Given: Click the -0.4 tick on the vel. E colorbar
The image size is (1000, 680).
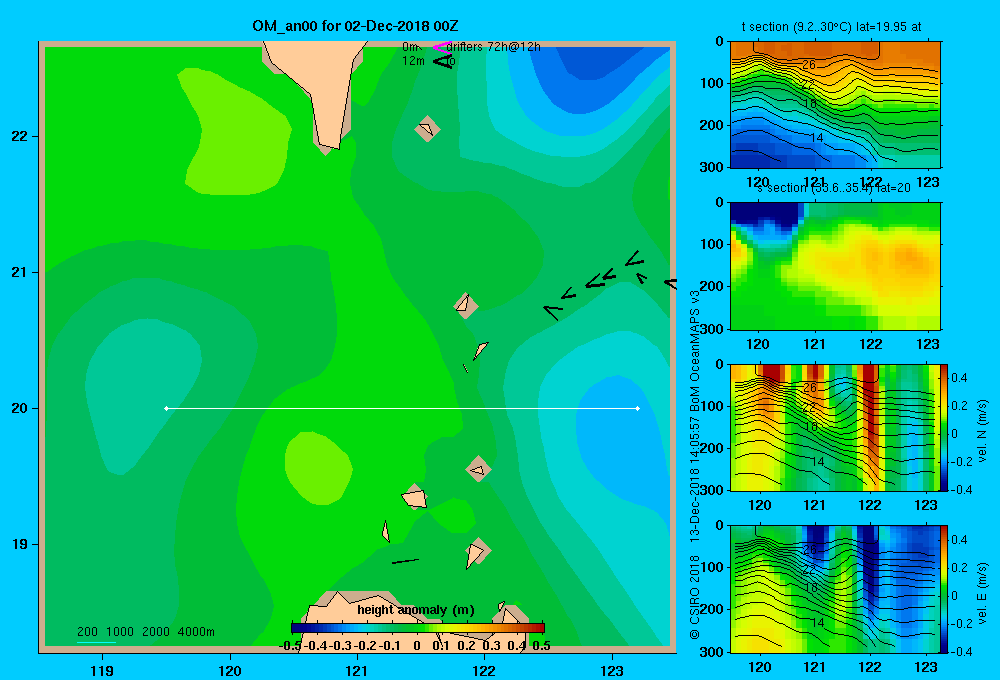Looking at the screenshot, I should tap(960, 651).
